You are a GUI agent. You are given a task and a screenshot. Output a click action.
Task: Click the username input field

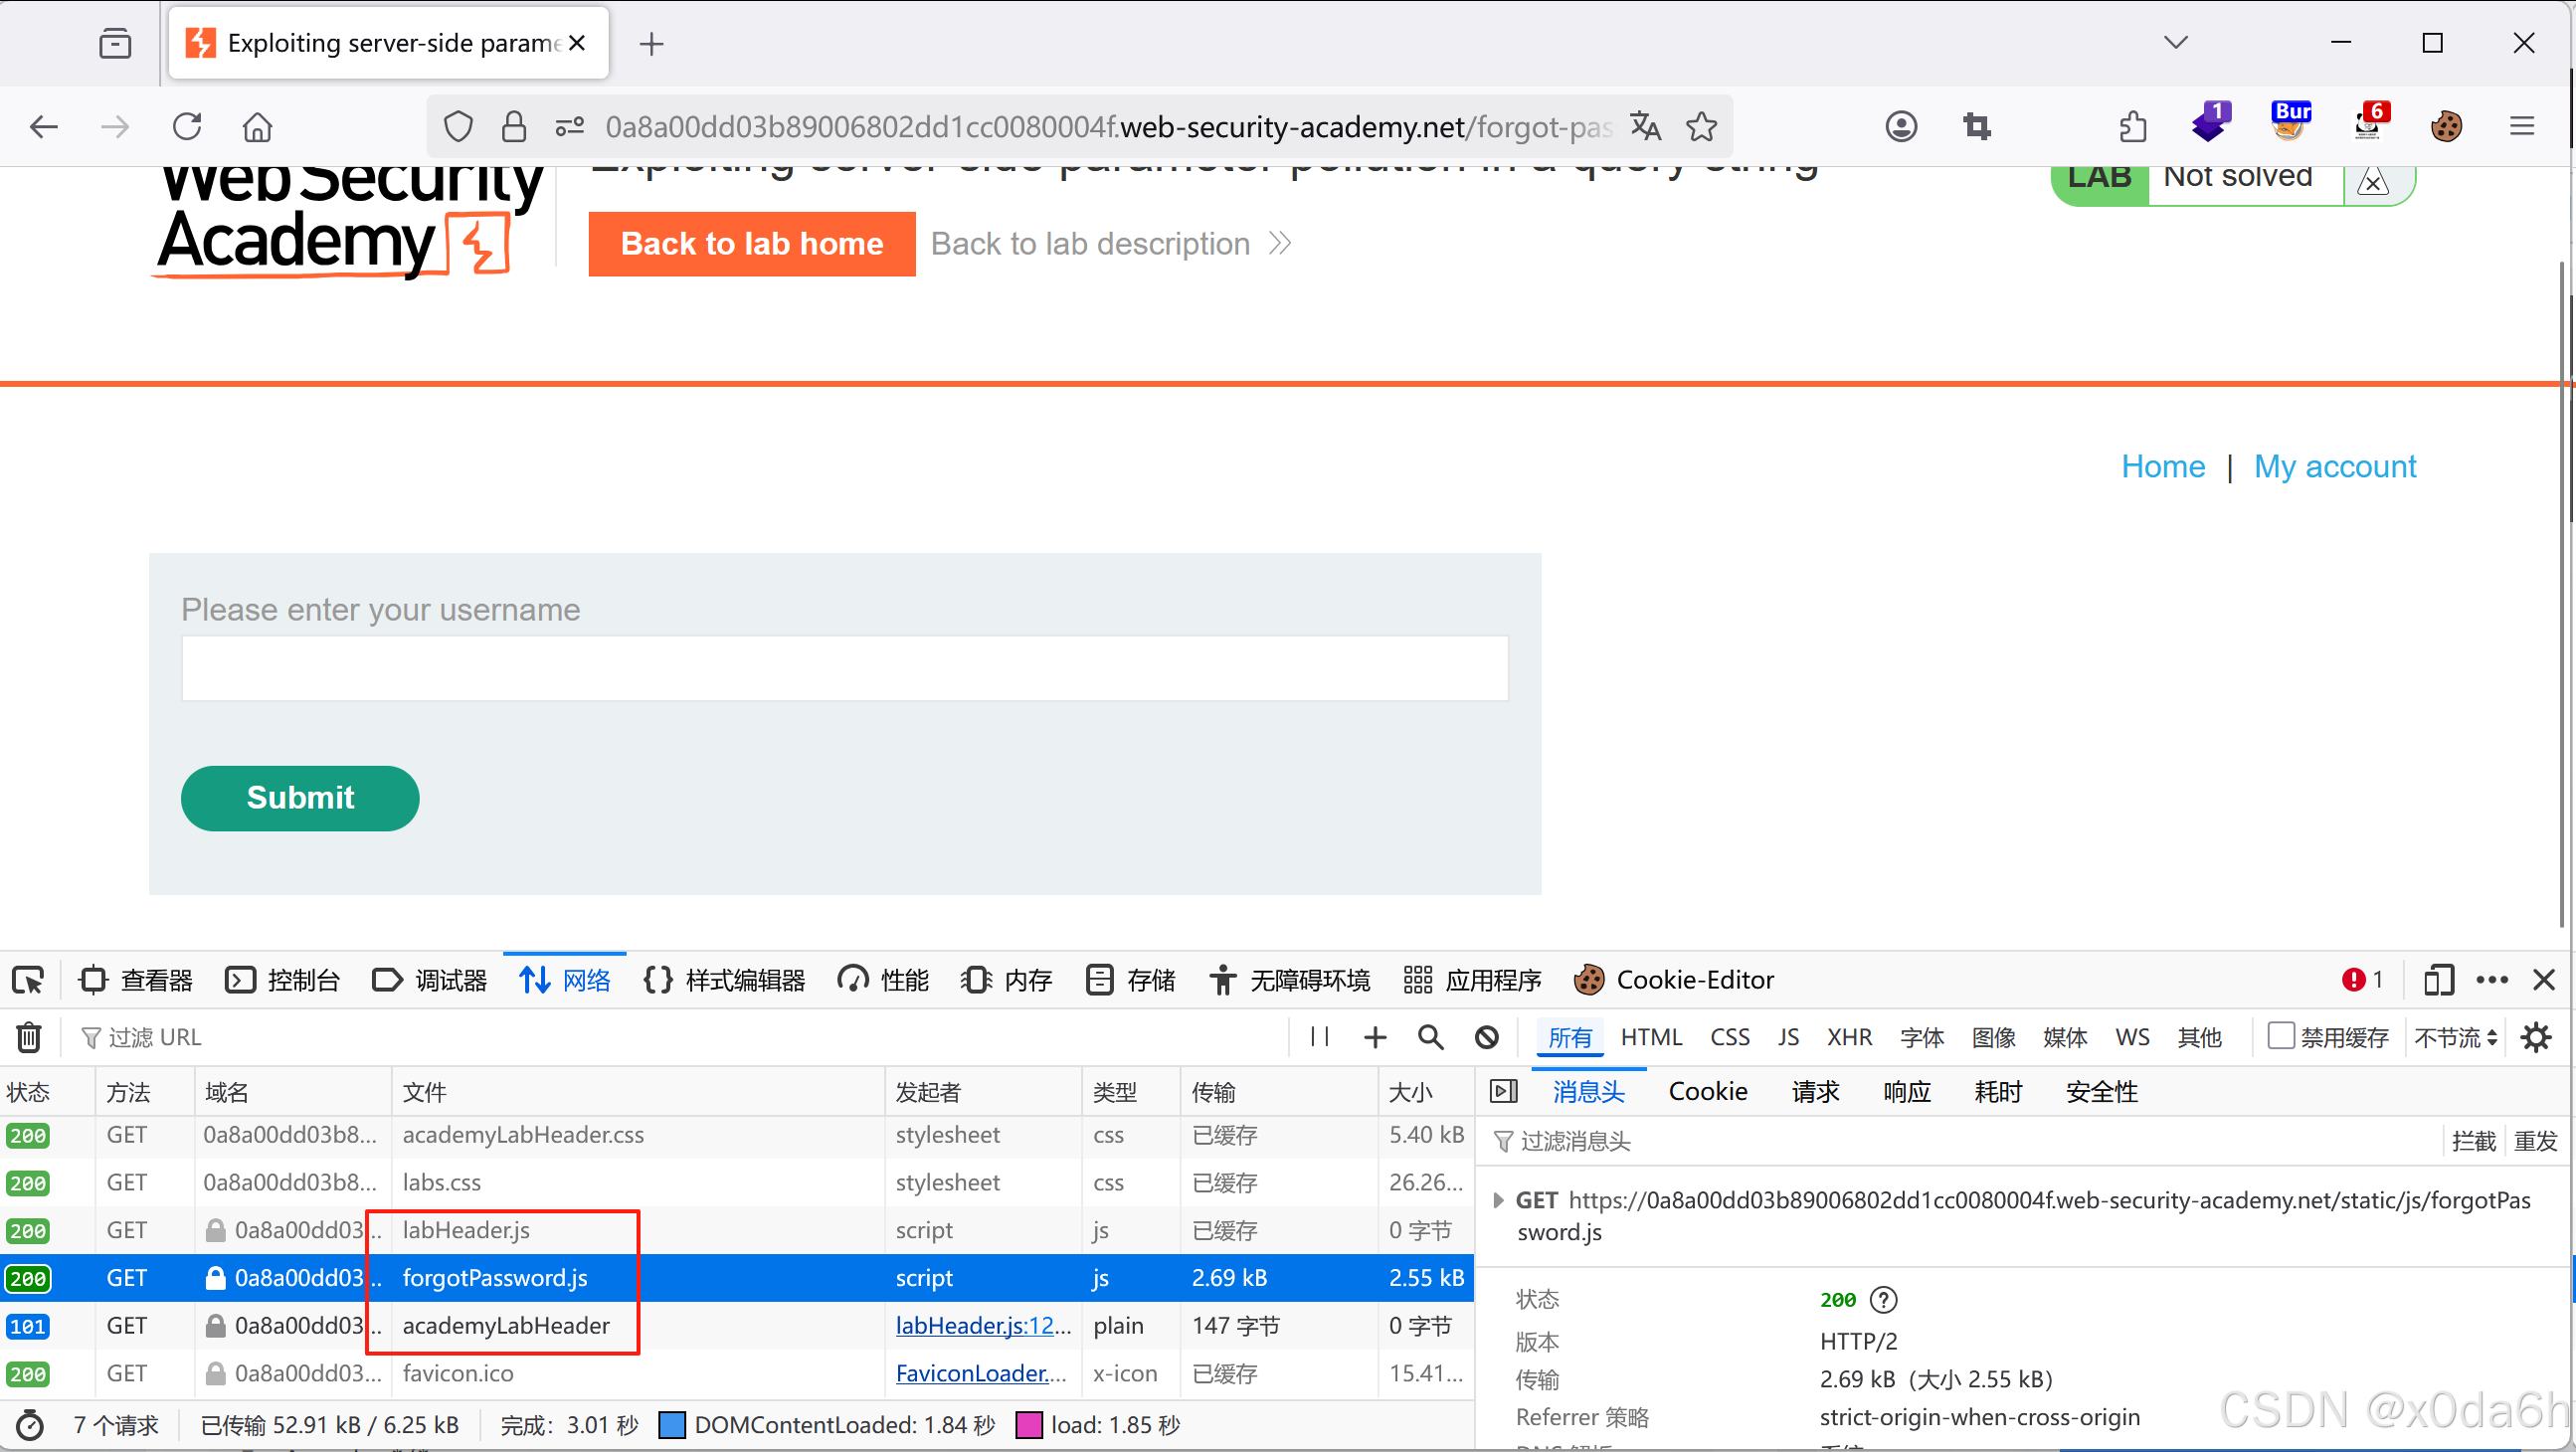point(843,668)
